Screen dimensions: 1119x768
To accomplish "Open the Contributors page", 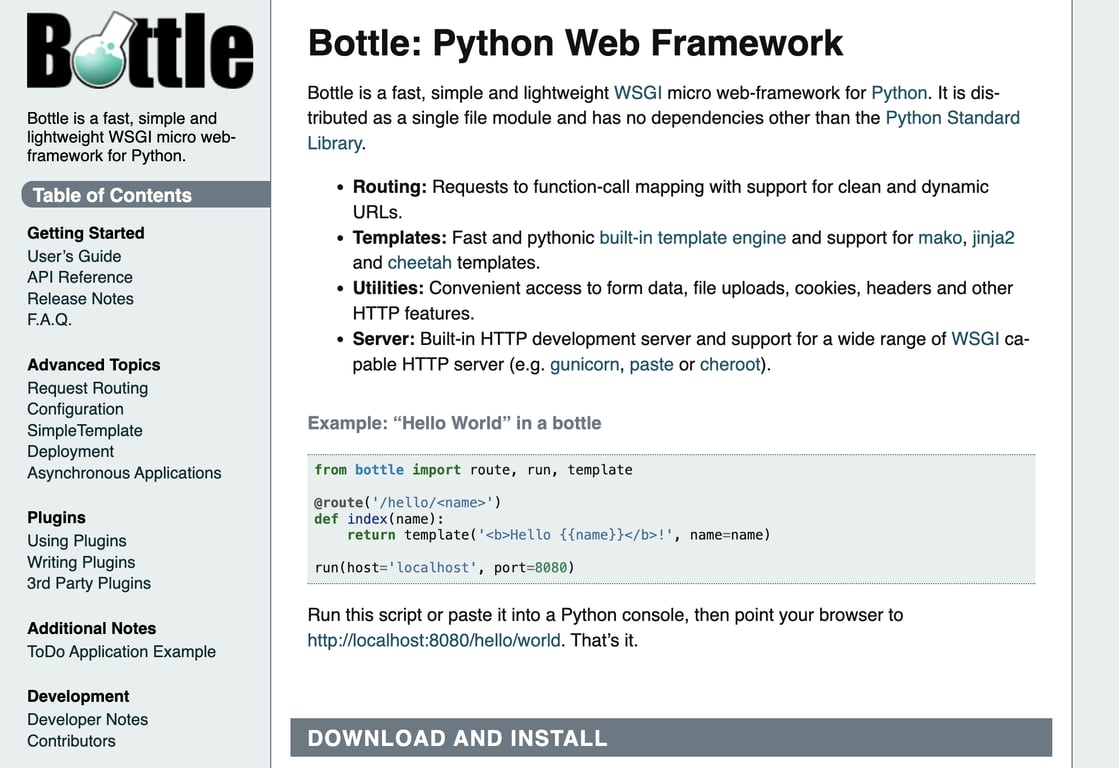I will [71, 741].
